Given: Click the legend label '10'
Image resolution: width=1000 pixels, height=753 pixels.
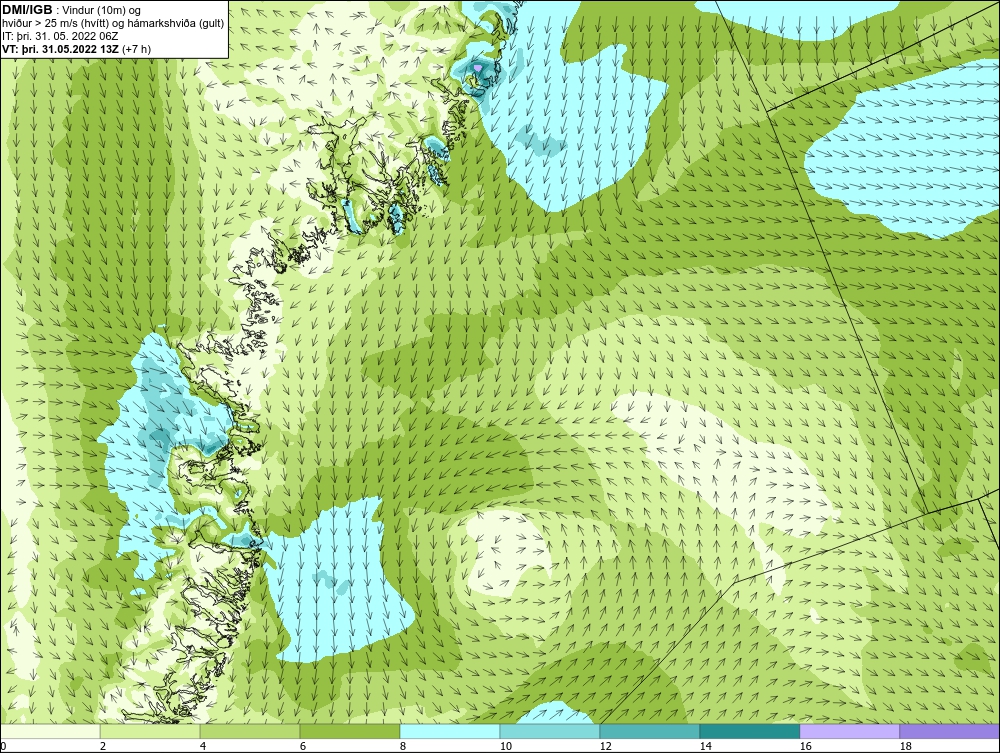Looking at the screenshot, I should click(x=505, y=746).
